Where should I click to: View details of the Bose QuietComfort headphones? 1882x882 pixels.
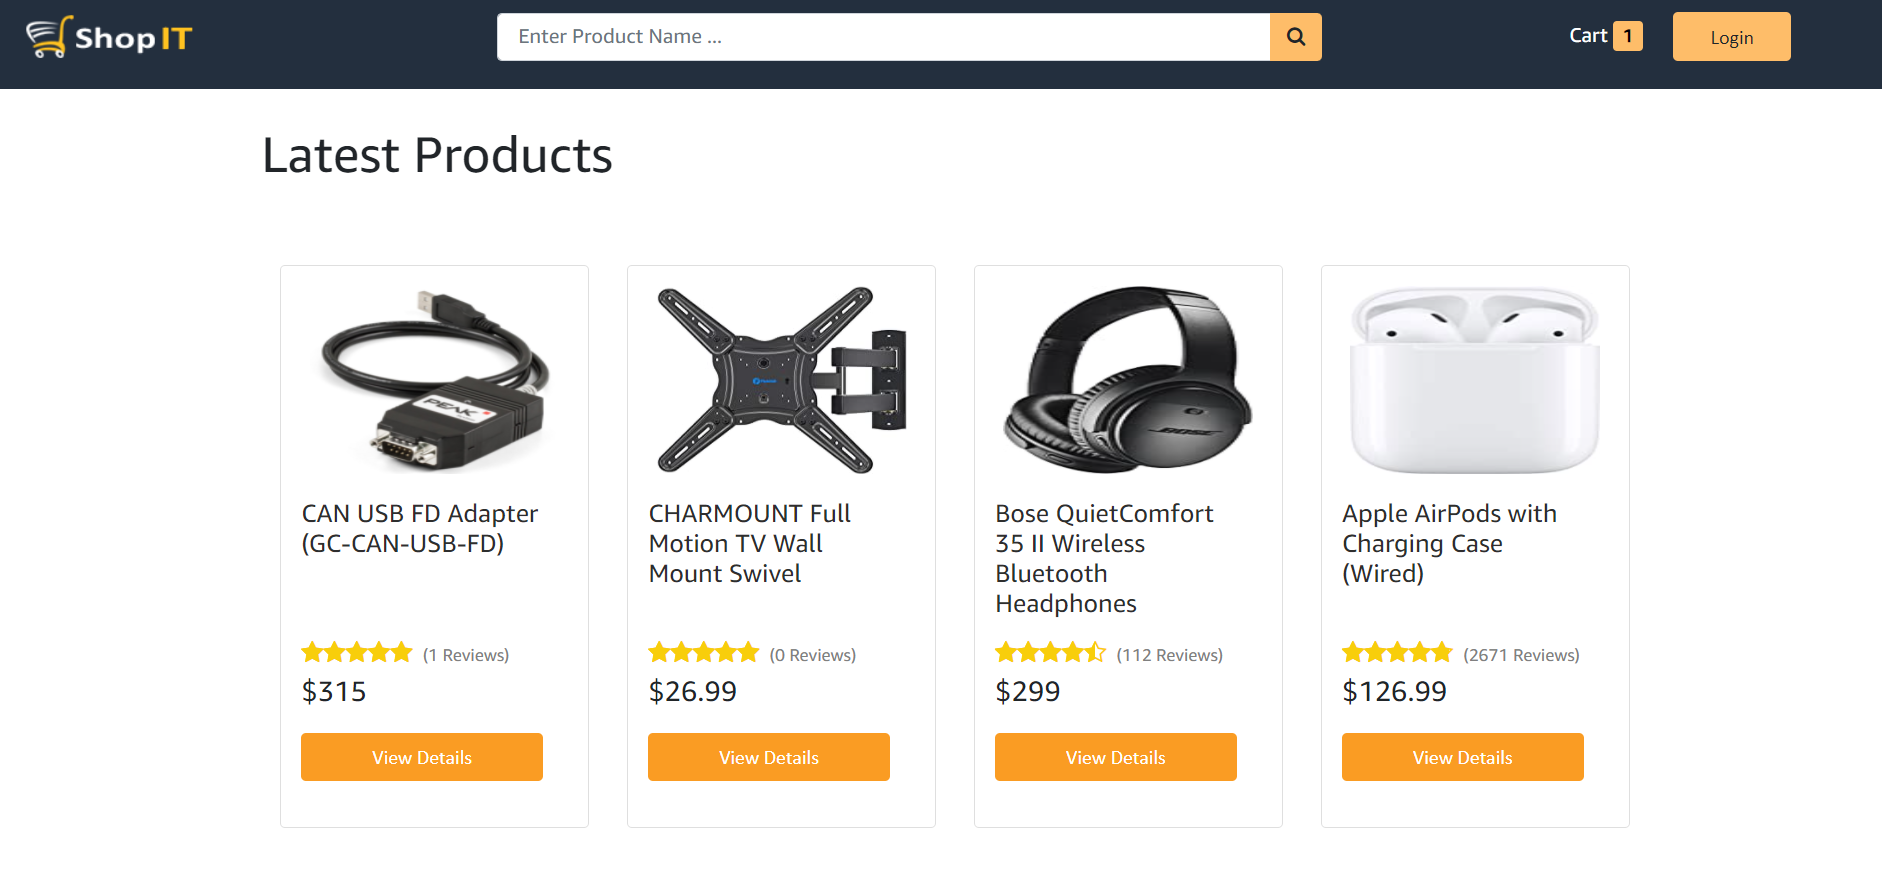[1115, 757]
